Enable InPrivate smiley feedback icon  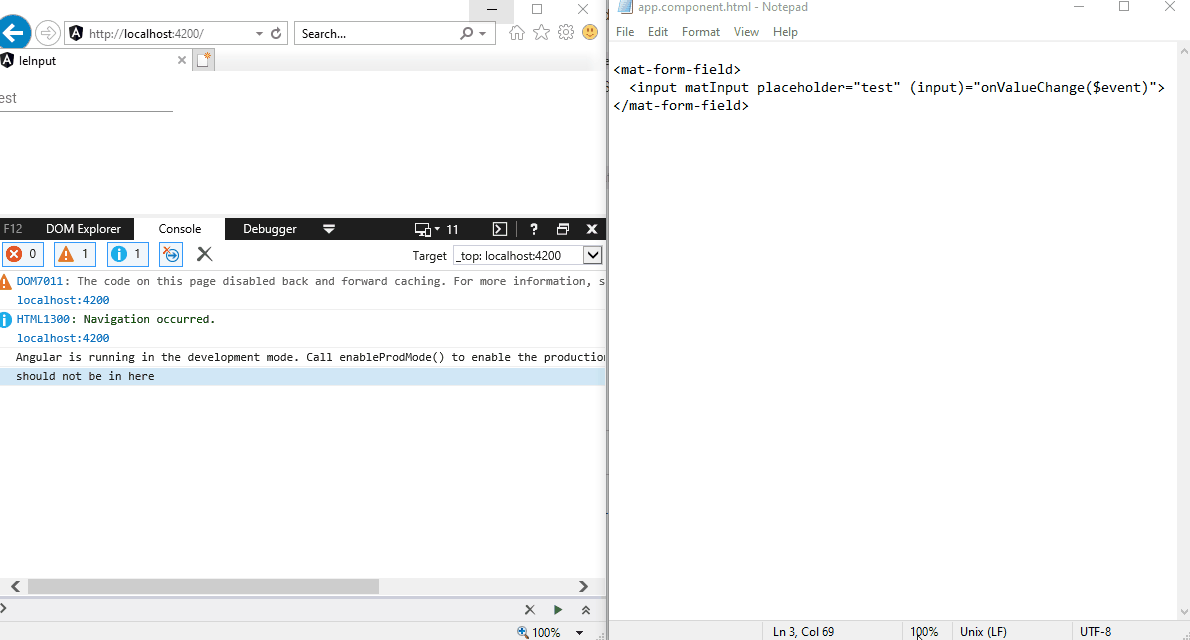point(590,32)
